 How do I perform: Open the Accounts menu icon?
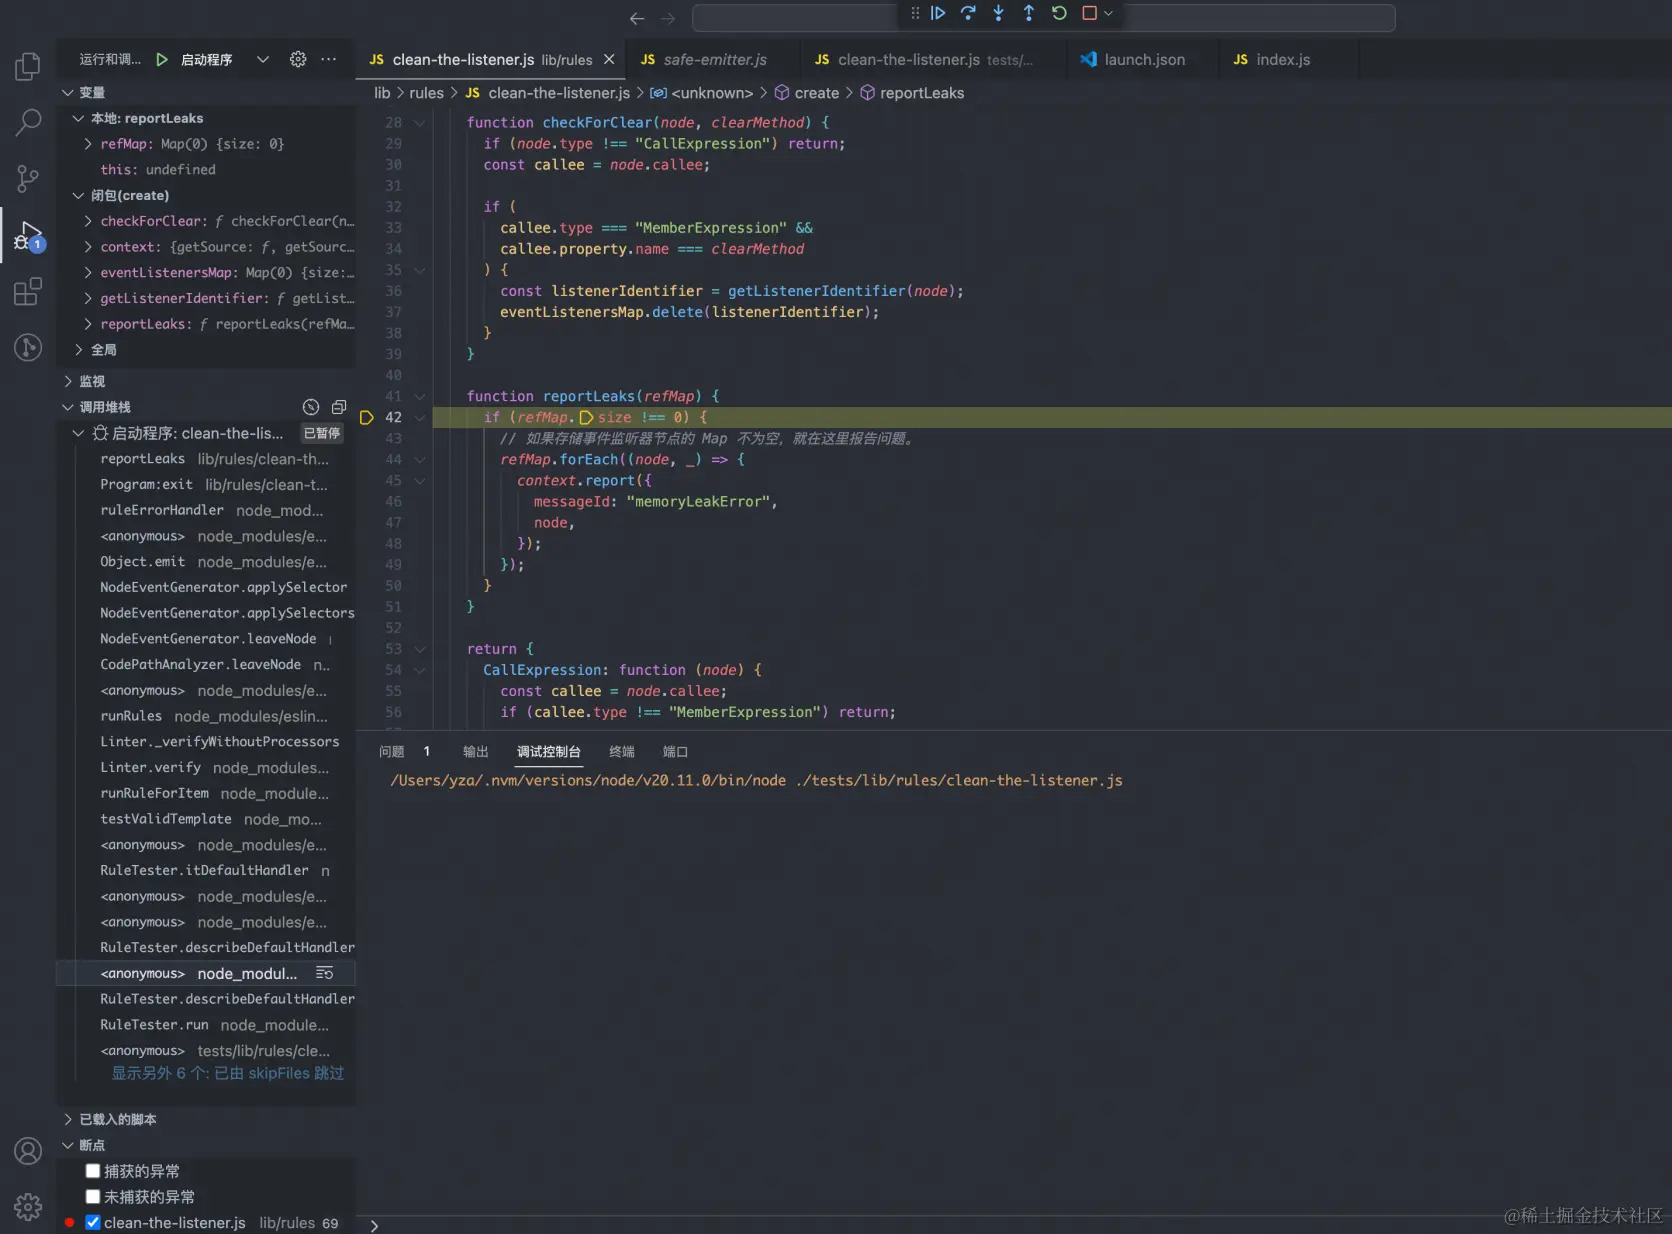pyautogui.click(x=28, y=1151)
